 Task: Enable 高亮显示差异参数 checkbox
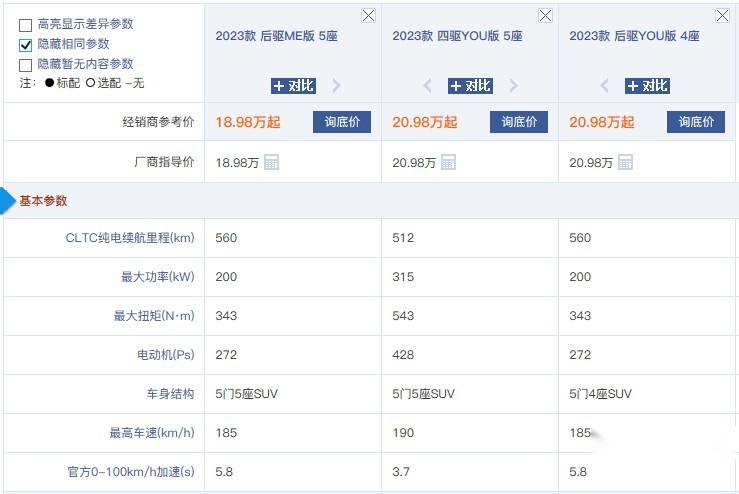25,25
